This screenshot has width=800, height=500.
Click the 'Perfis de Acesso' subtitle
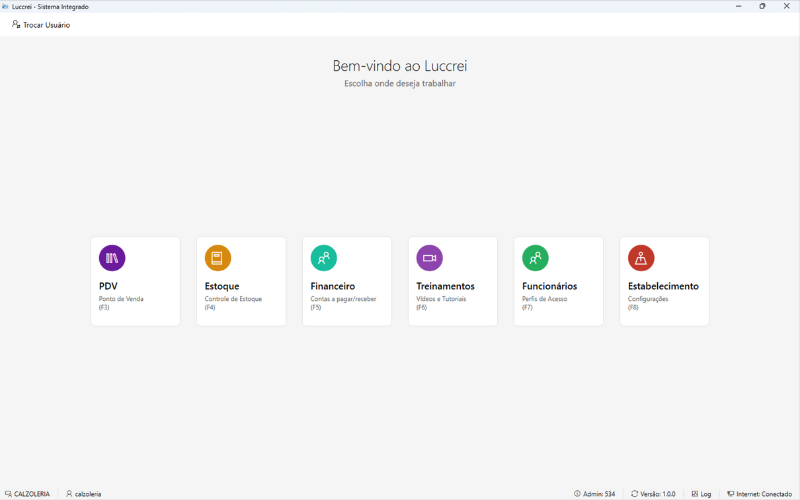click(x=544, y=299)
